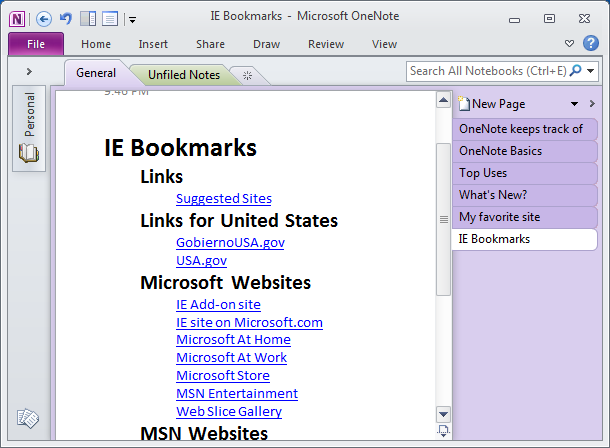Select the Unfiled Notes section tab
This screenshot has height=448, width=610.
[184, 75]
